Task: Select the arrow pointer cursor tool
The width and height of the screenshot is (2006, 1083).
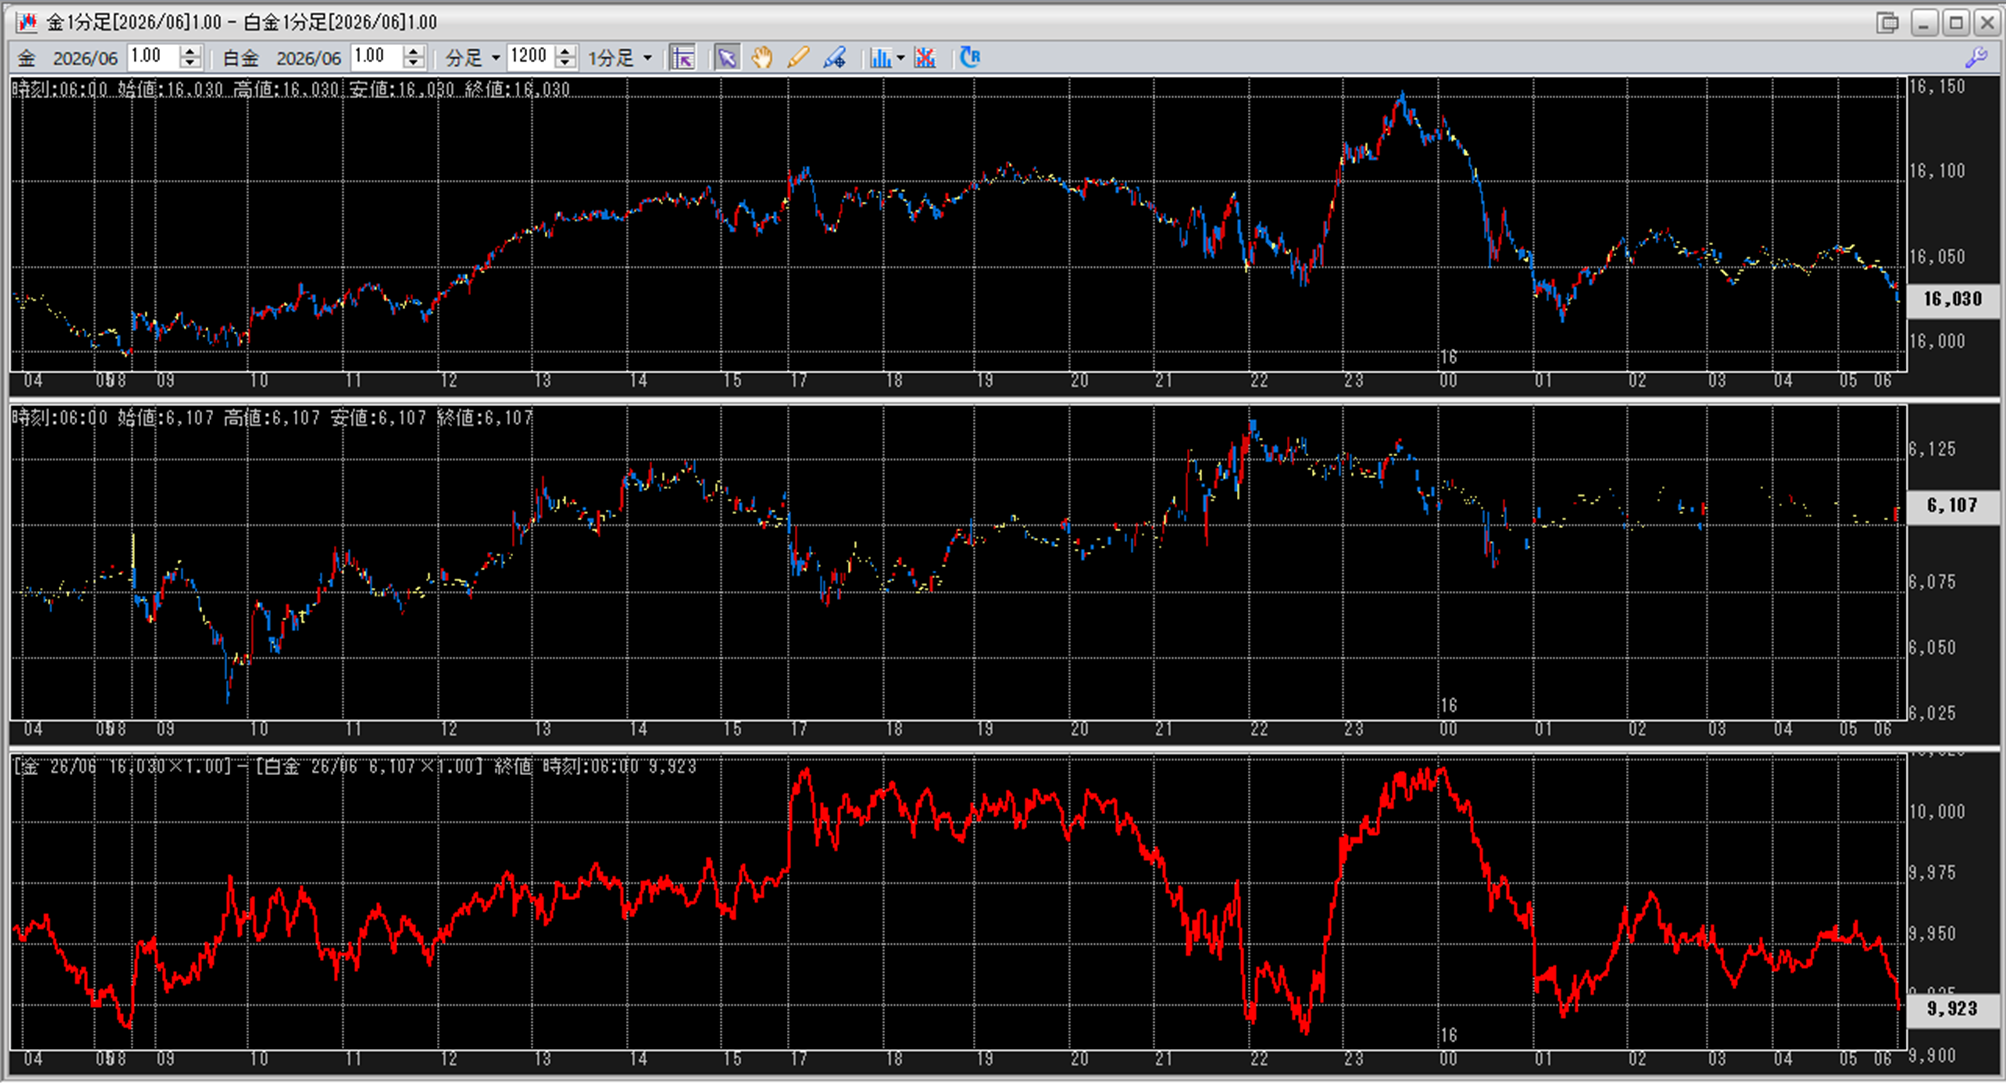Action: coord(727,58)
